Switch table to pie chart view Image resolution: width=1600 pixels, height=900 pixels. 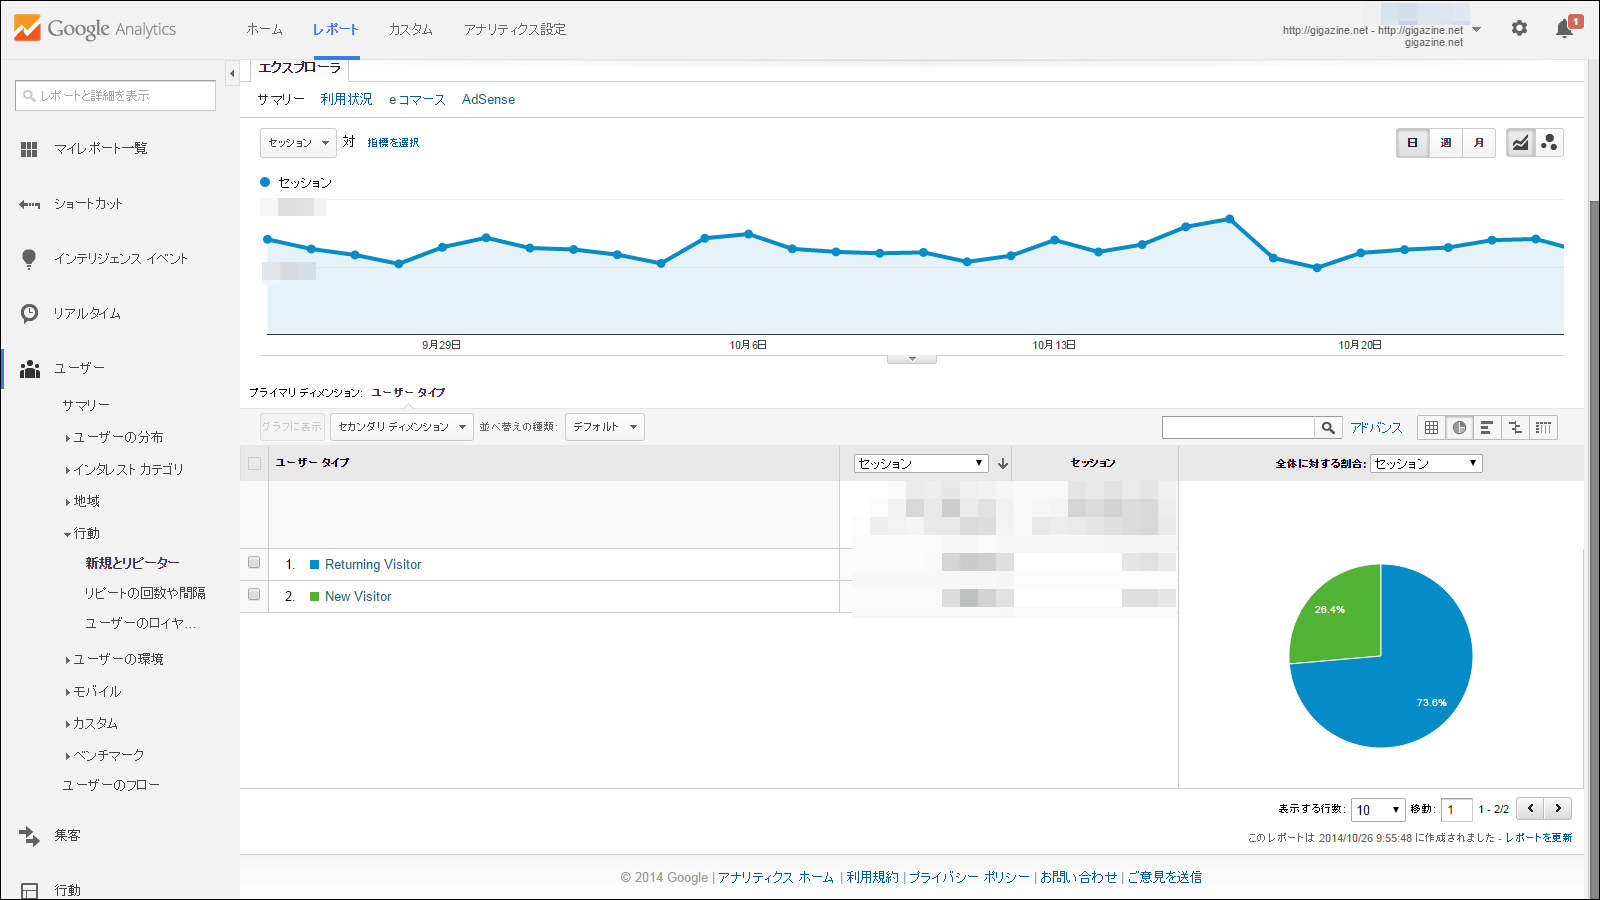[1459, 428]
